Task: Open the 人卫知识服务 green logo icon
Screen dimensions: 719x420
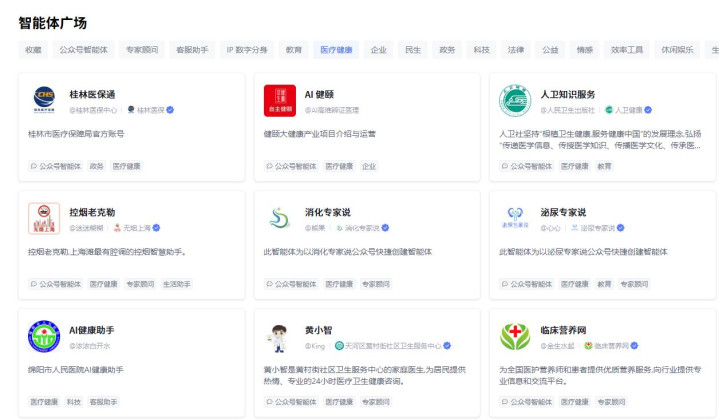Action: coord(515,100)
